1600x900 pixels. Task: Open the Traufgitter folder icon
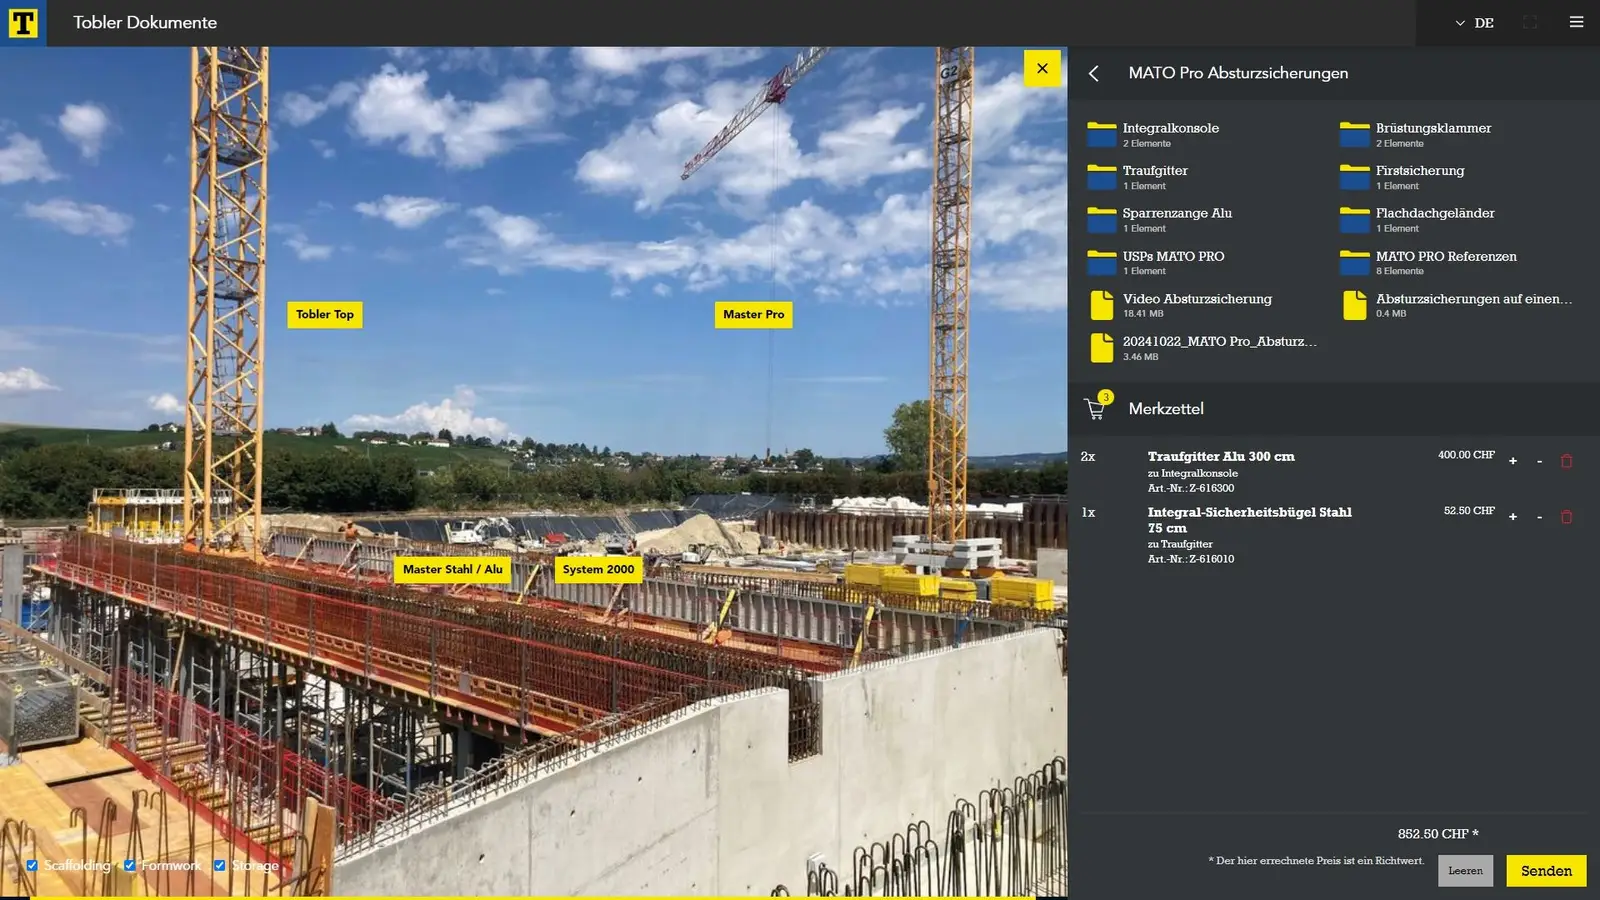pyautogui.click(x=1101, y=177)
